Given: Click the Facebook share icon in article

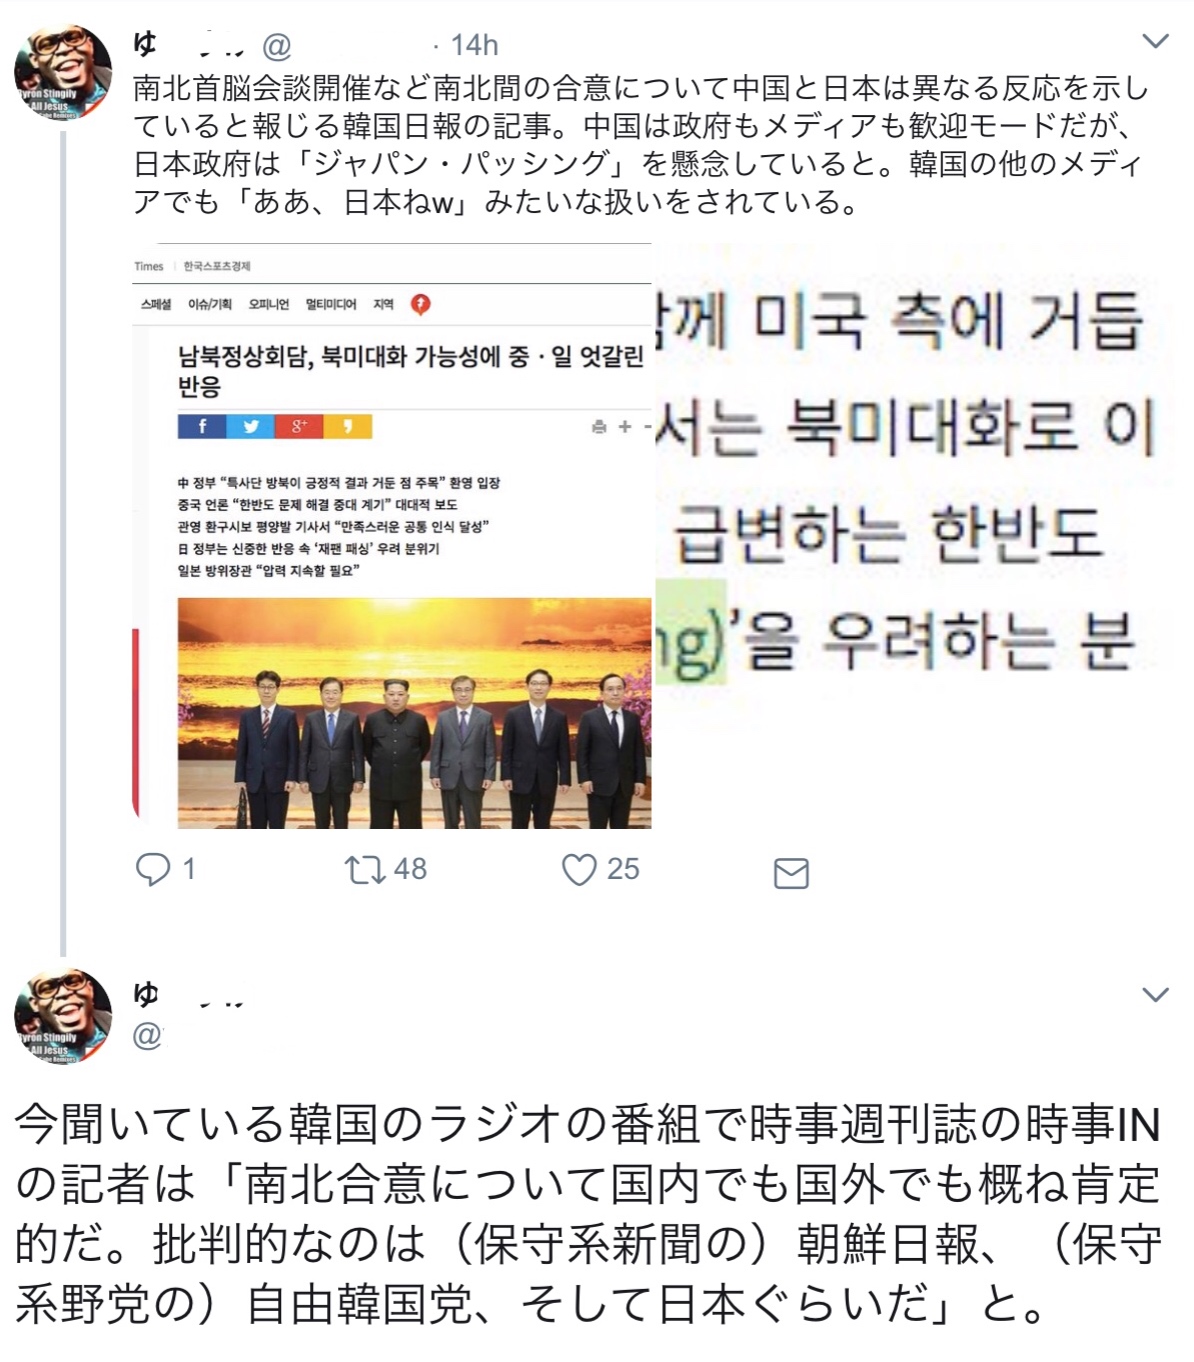Looking at the screenshot, I should coord(202,427).
